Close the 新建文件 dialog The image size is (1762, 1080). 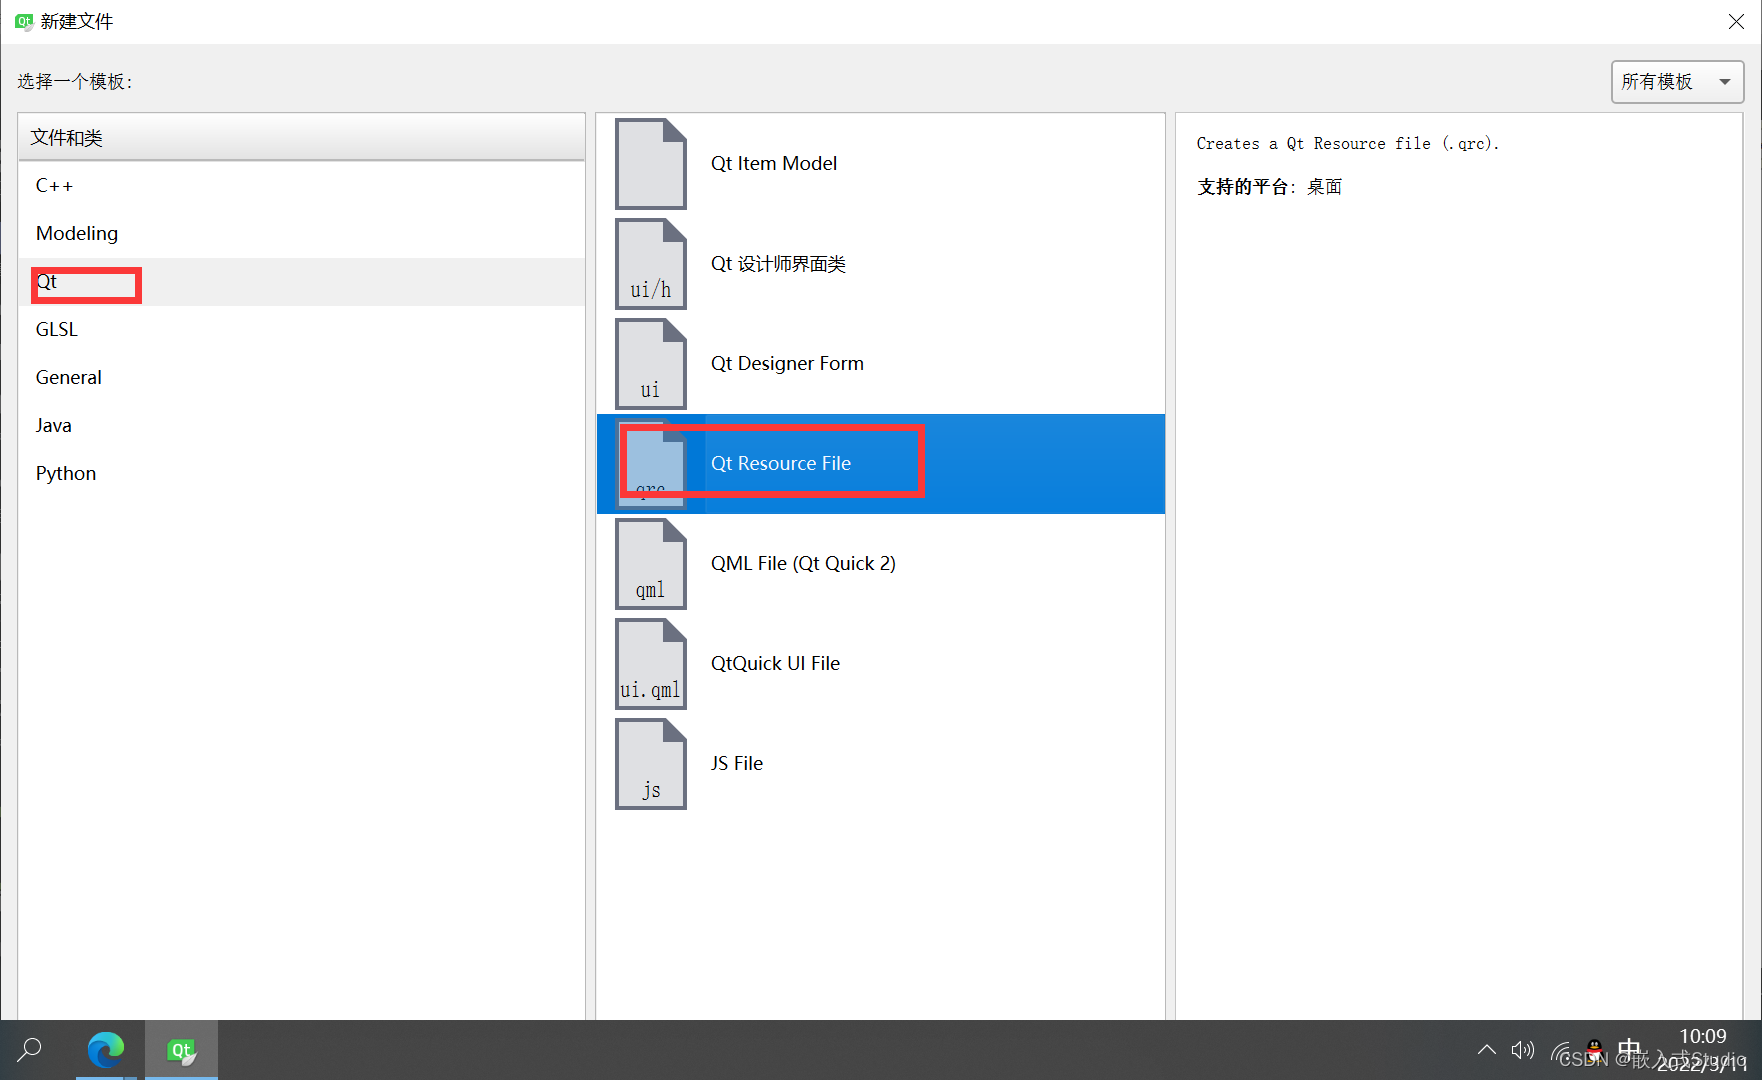point(1736,22)
